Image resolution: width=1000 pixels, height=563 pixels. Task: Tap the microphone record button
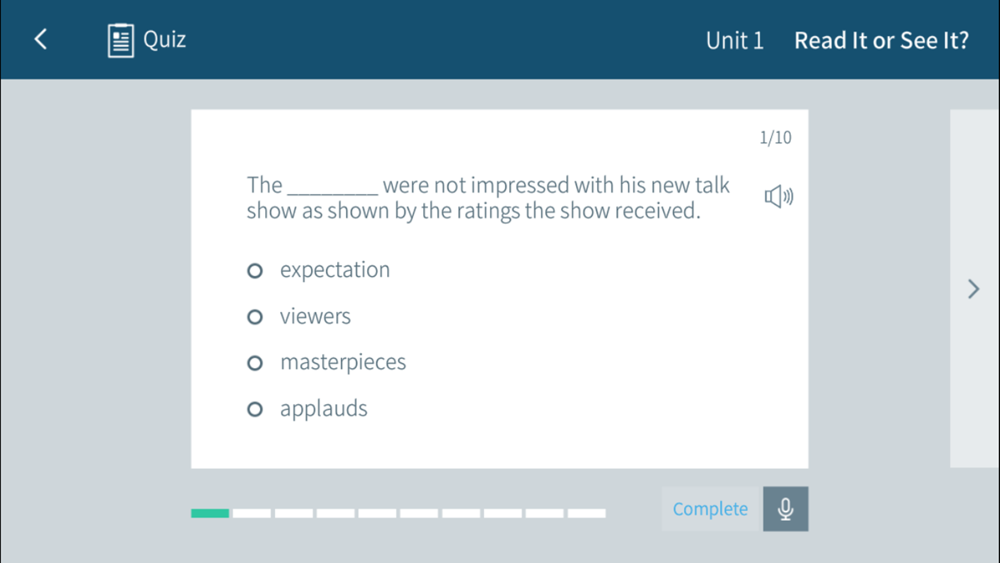[x=786, y=509]
